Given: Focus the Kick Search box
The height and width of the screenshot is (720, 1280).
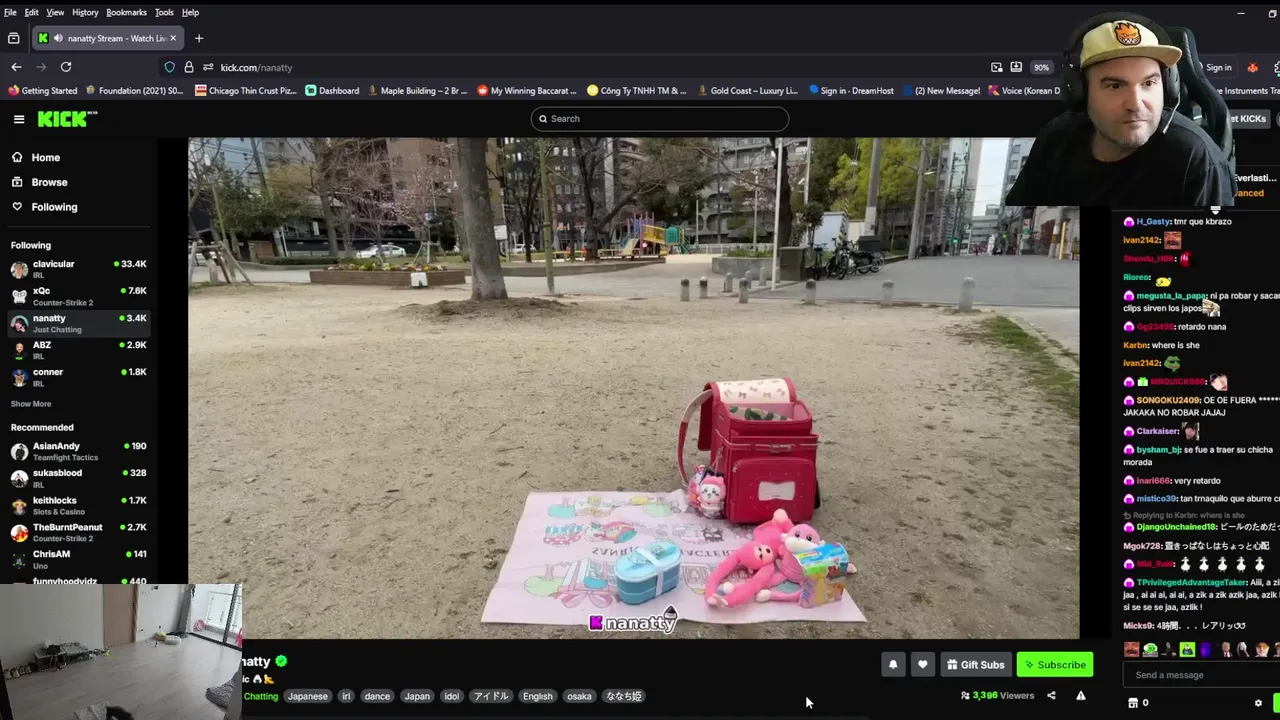Looking at the screenshot, I should 660,119.
